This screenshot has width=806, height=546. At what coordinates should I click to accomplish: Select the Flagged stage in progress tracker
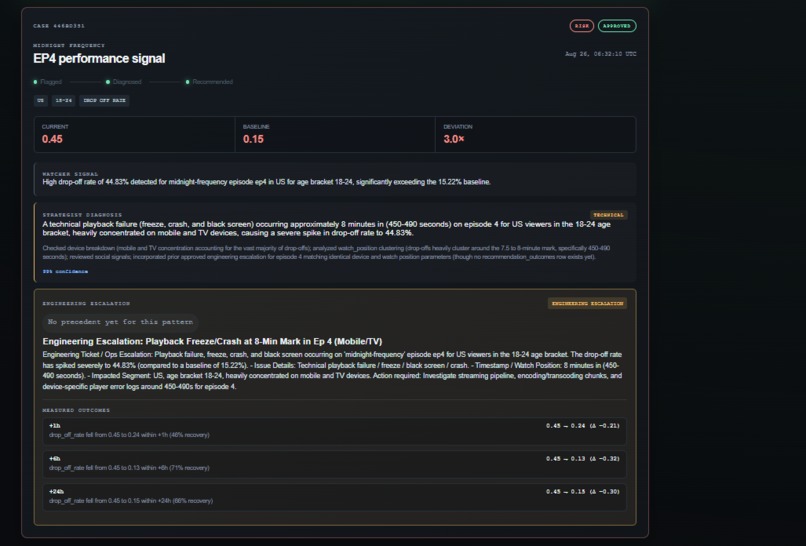click(48, 82)
